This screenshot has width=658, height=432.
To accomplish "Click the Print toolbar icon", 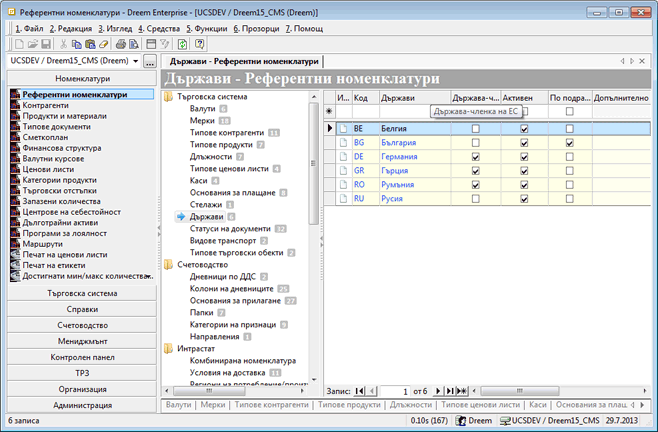I will pos(121,44).
